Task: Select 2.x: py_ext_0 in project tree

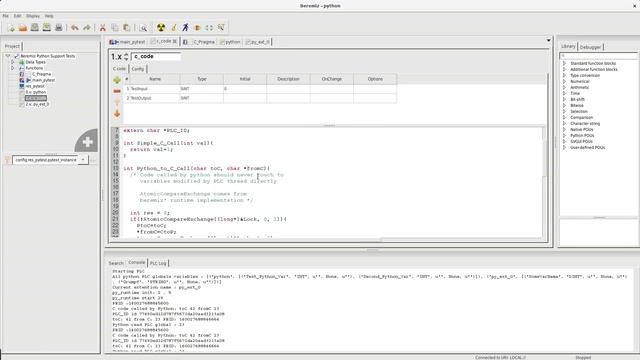Action: (37, 104)
